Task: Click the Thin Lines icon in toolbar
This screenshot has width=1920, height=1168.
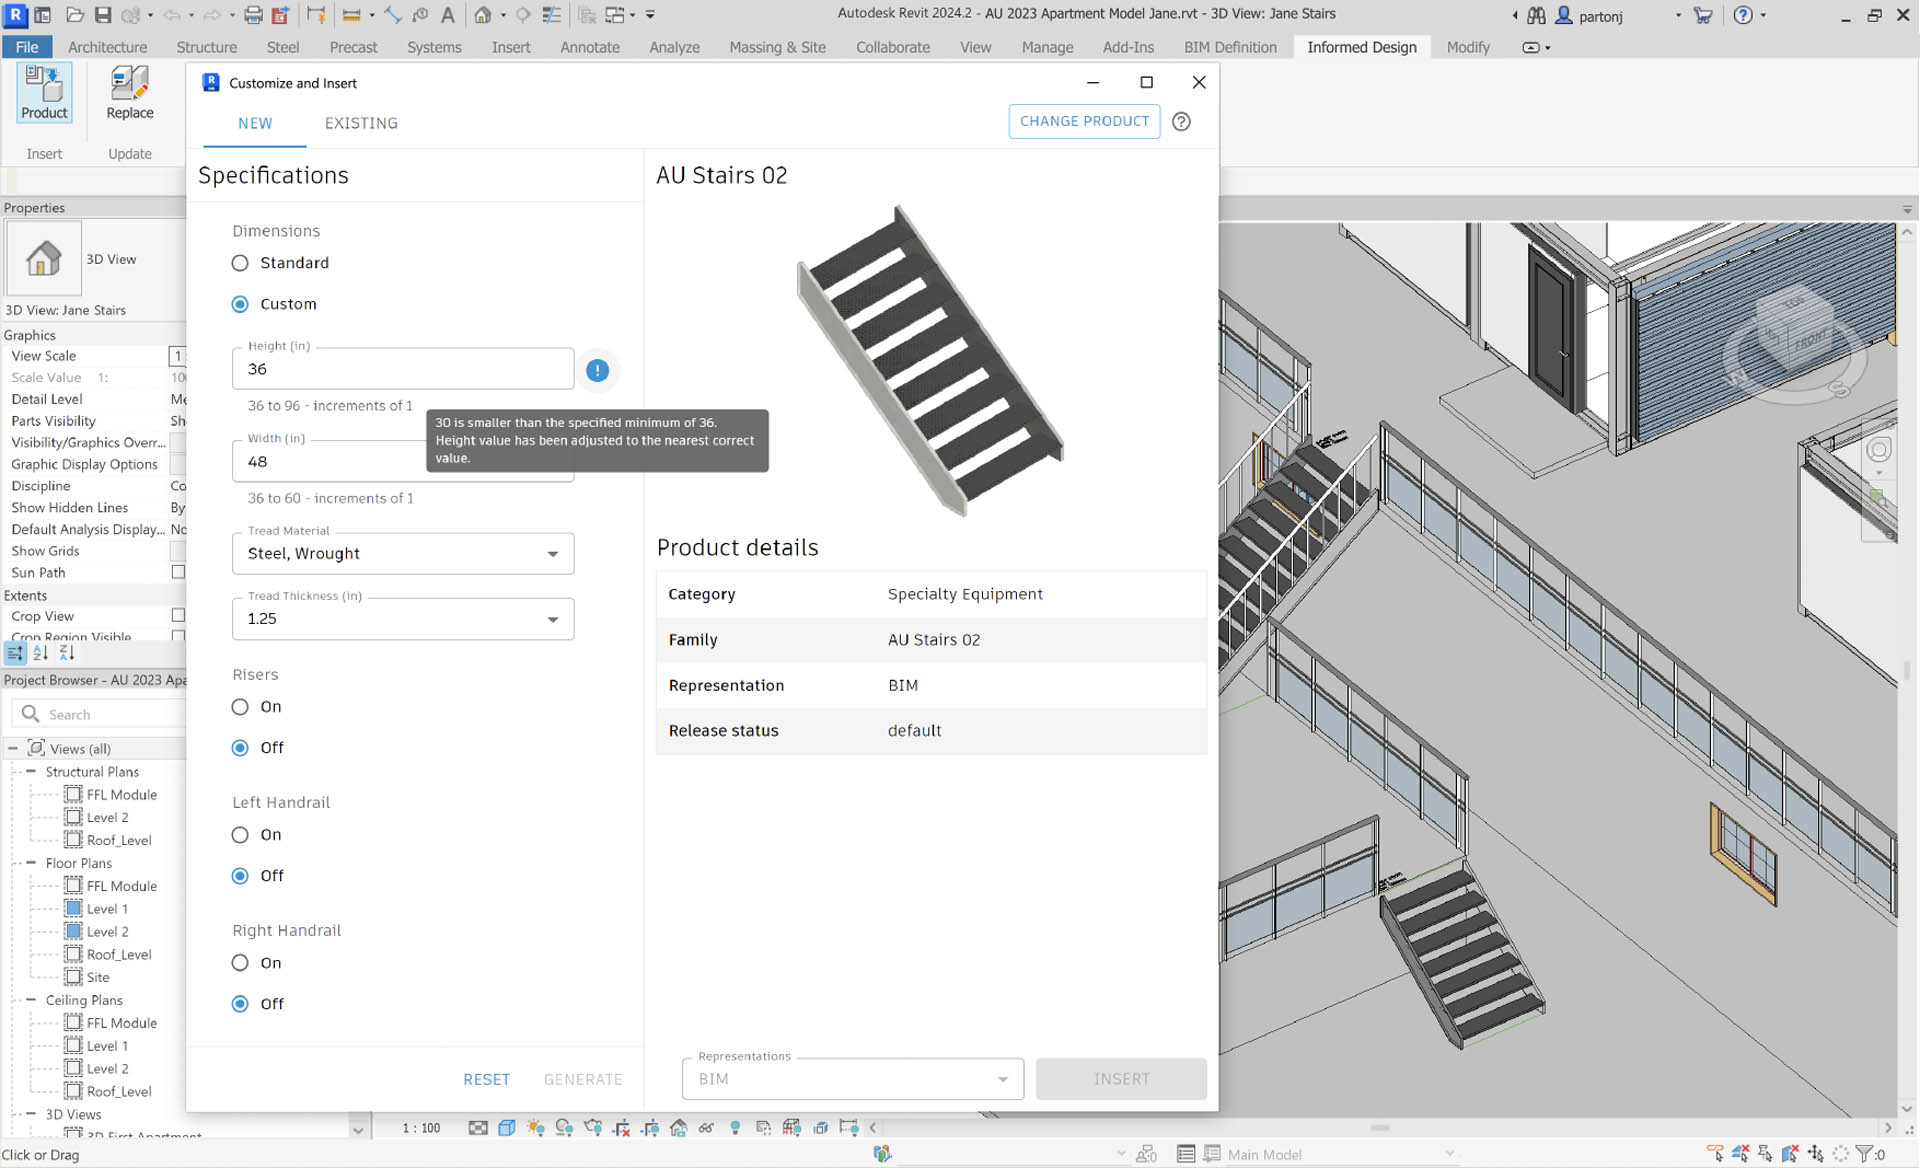Action: point(552,15)
